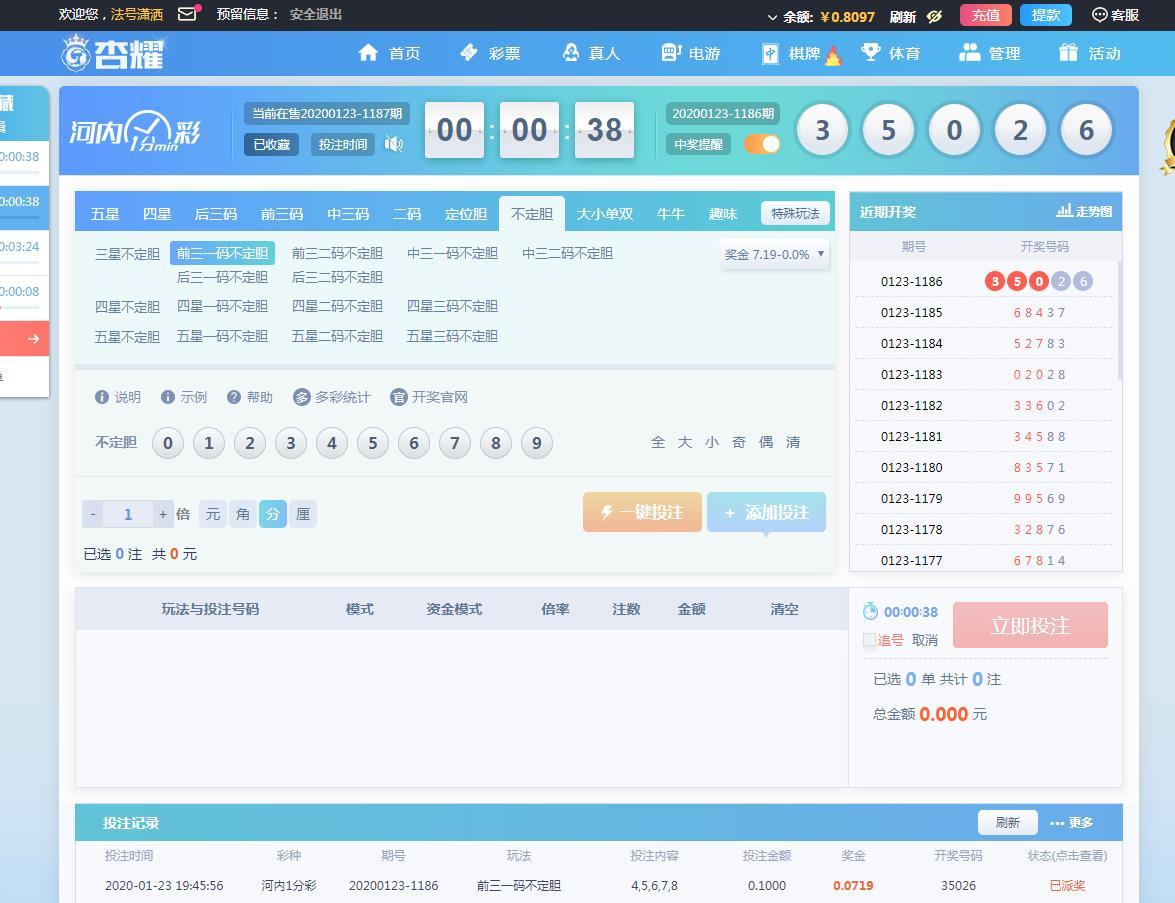Click the card games icon

[770, 53]
